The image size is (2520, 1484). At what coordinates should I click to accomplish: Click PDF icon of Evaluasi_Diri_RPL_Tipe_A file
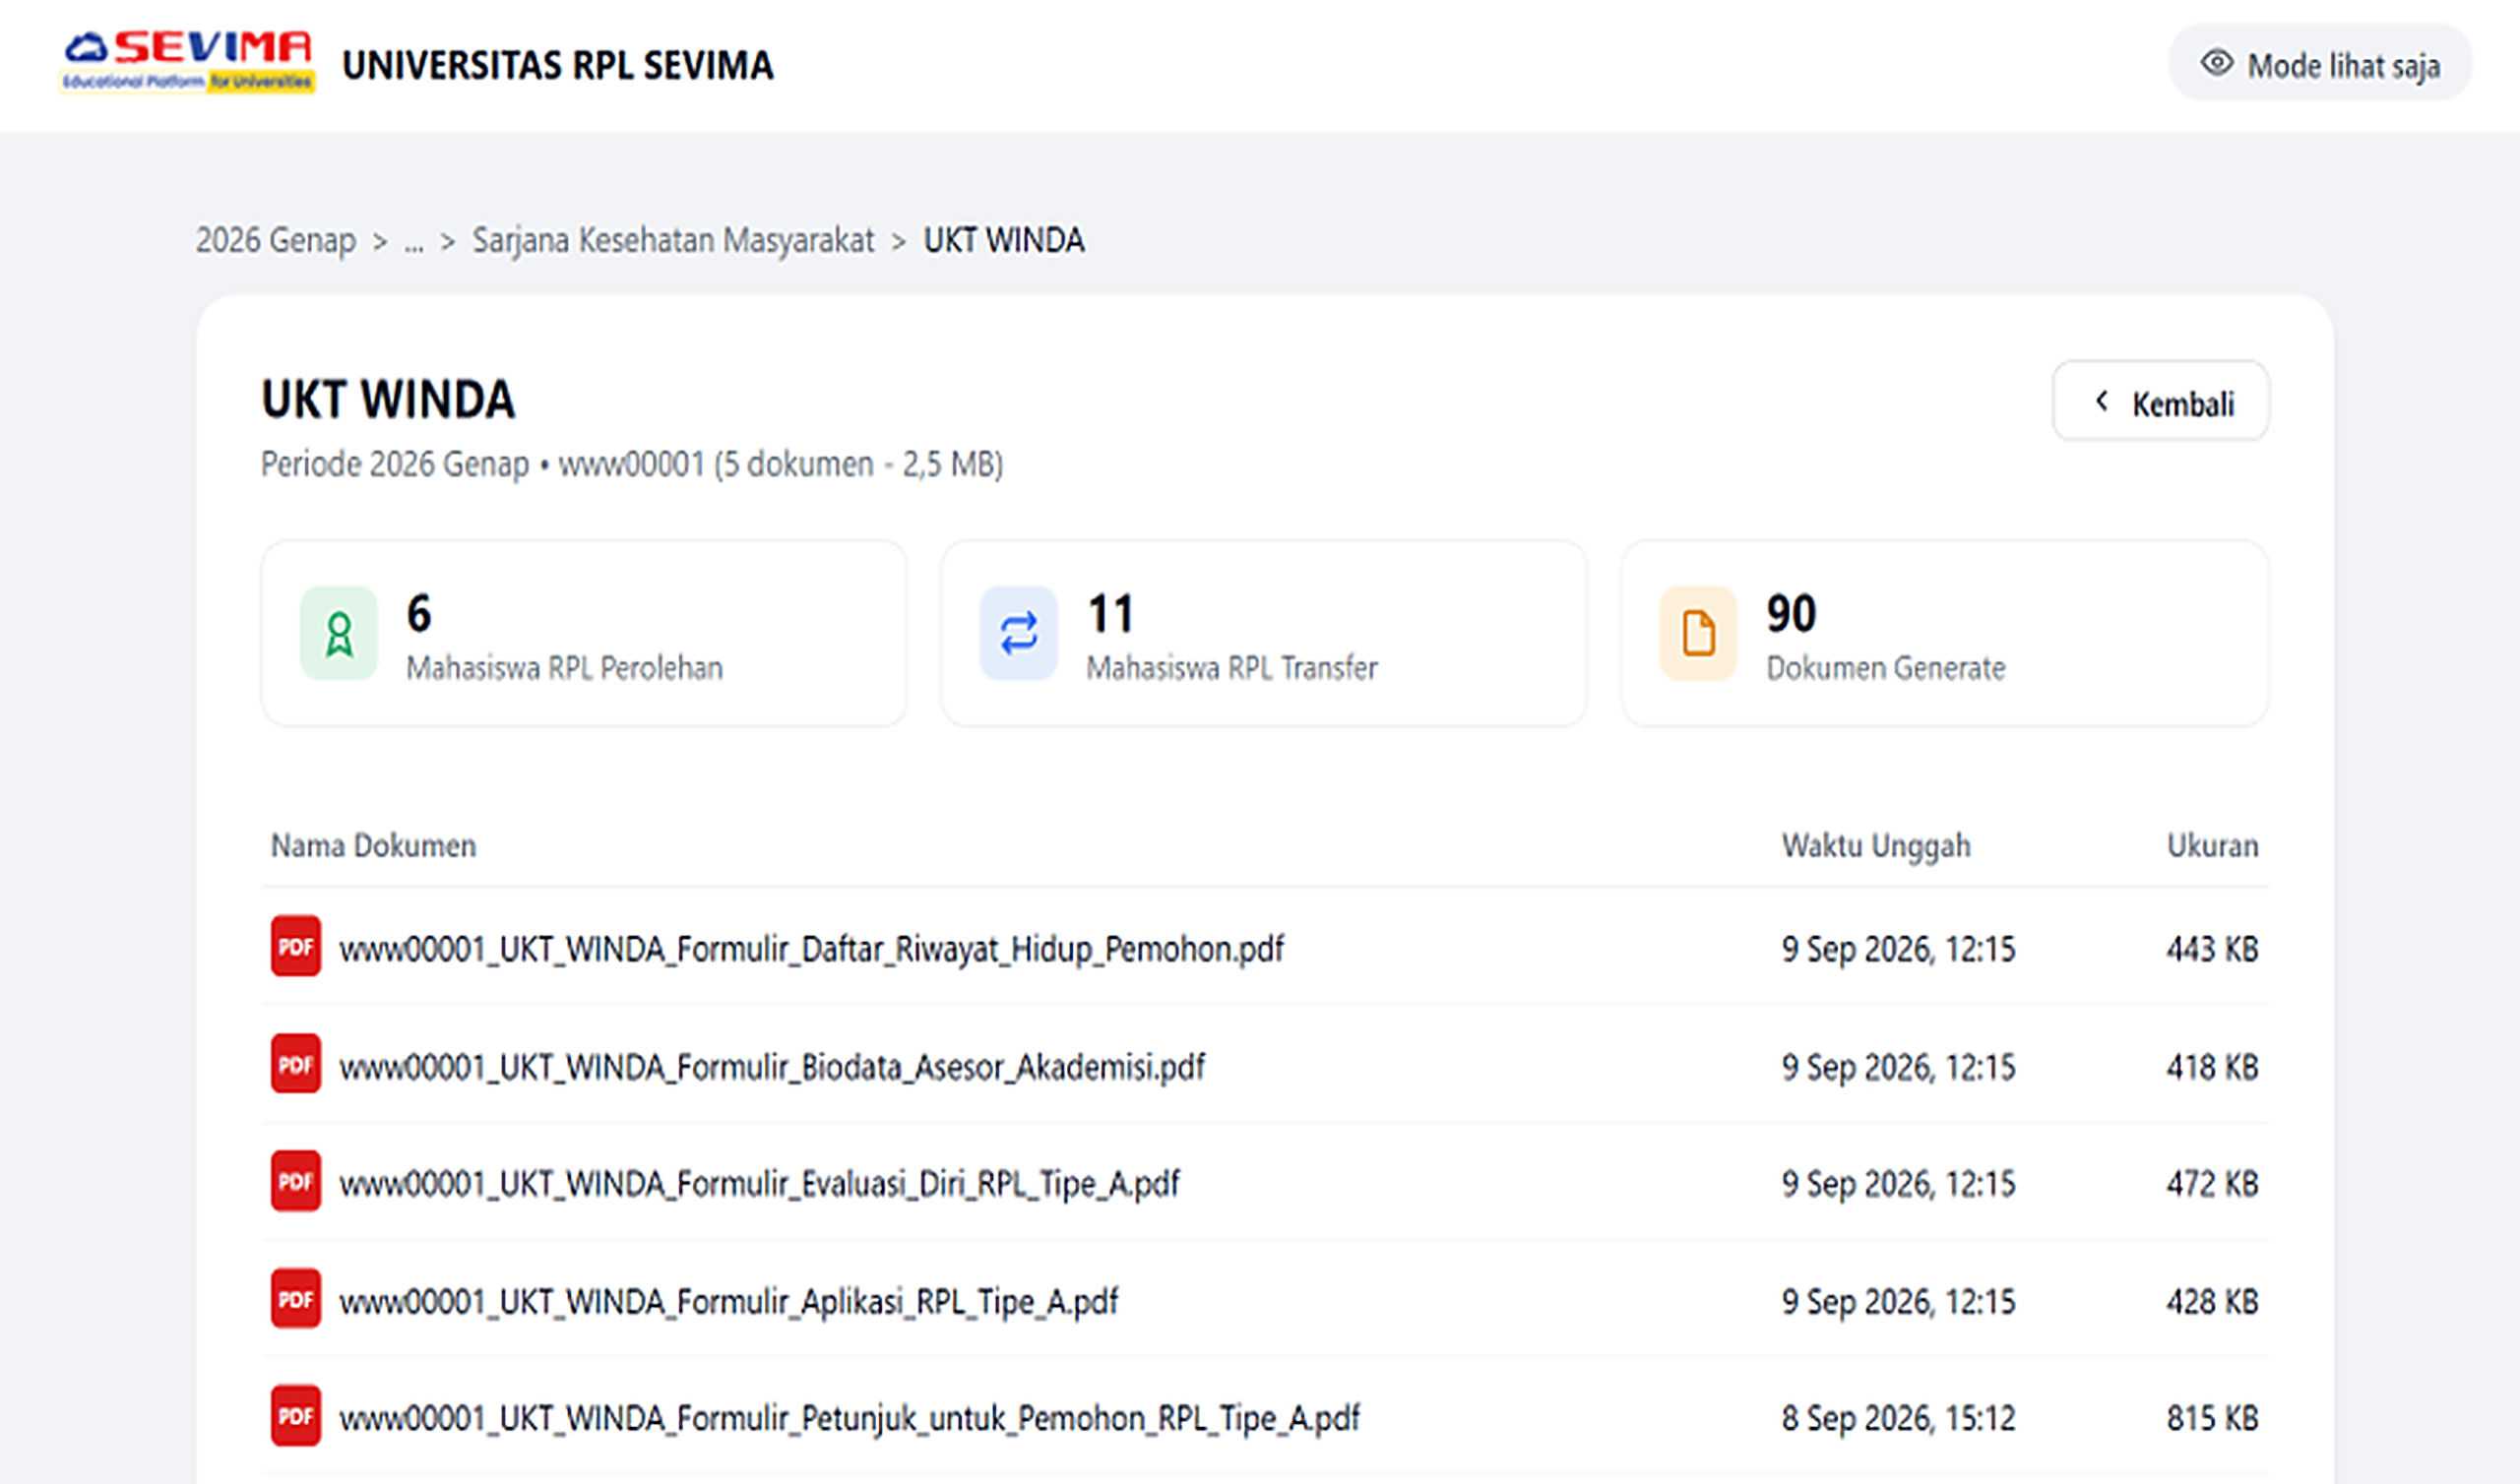point(295,1181)
